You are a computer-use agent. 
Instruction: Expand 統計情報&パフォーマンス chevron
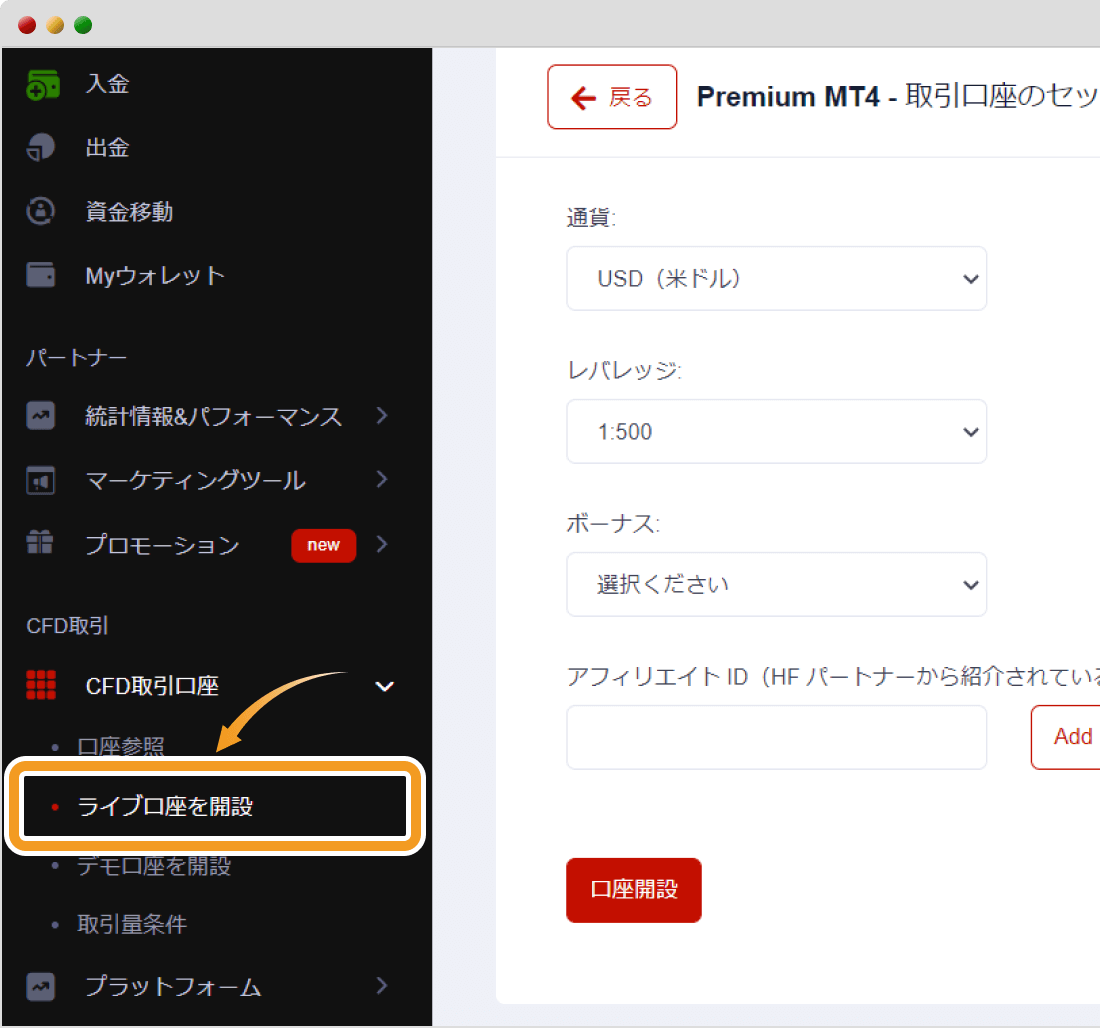pyautogui.click(x=382, y=415)
